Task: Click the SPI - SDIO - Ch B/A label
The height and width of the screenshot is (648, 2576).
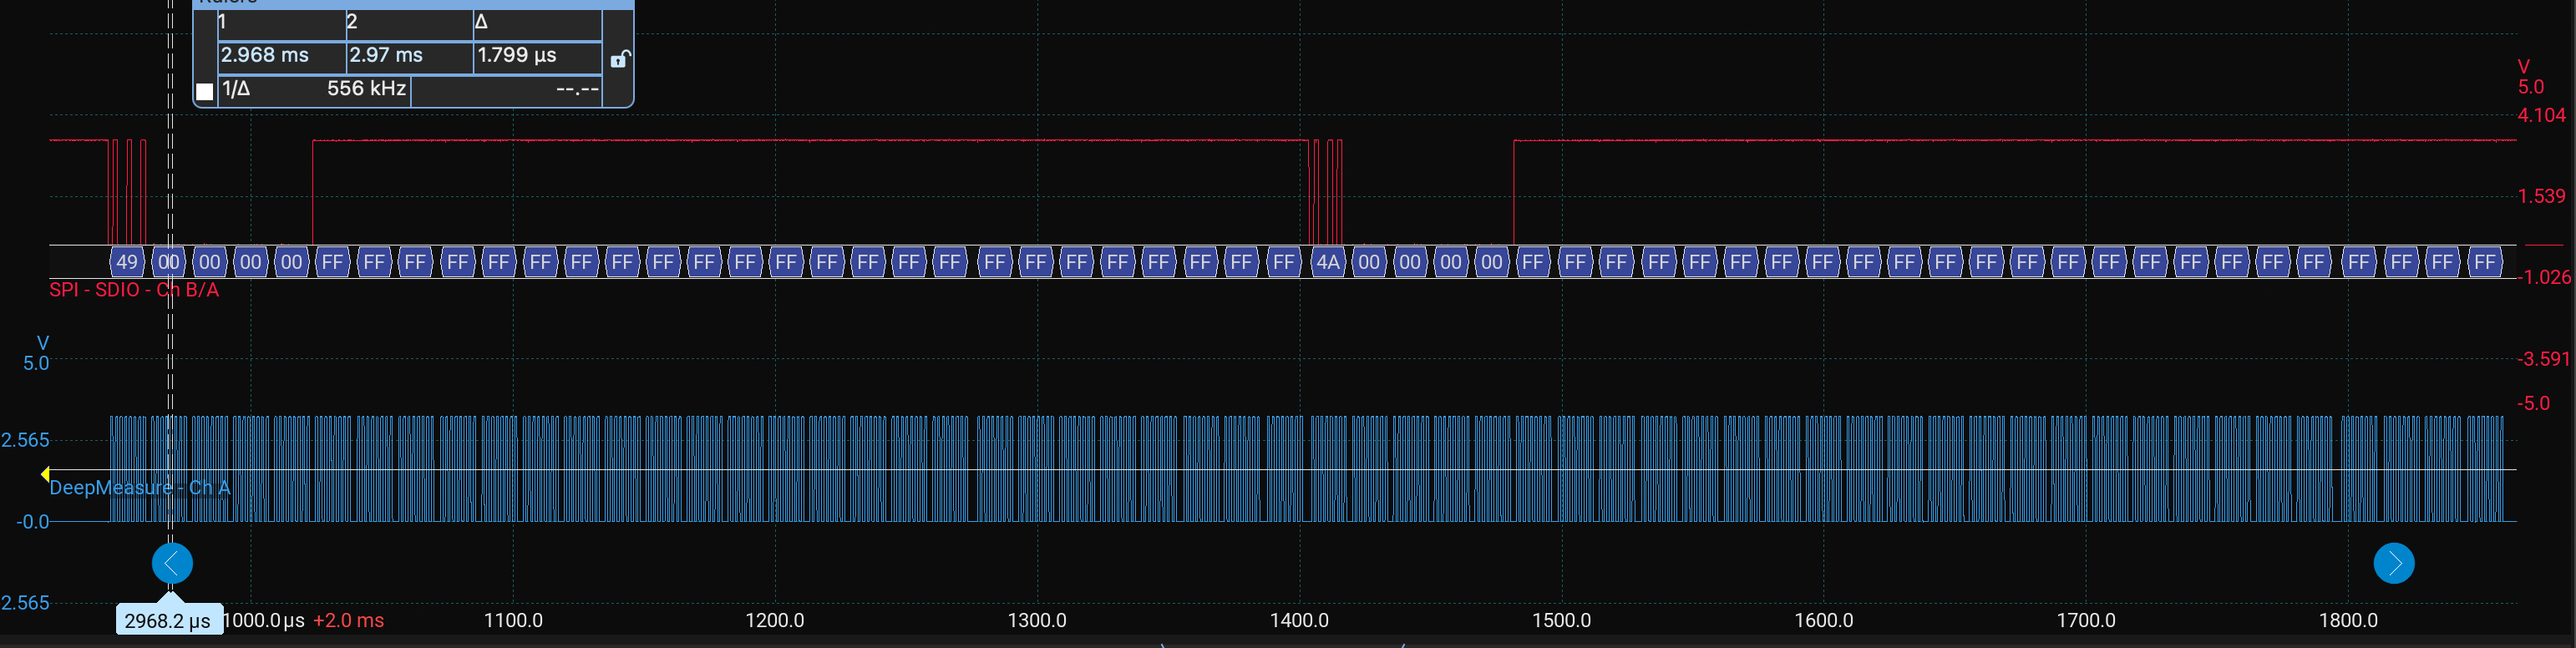Action: [134, 290]
